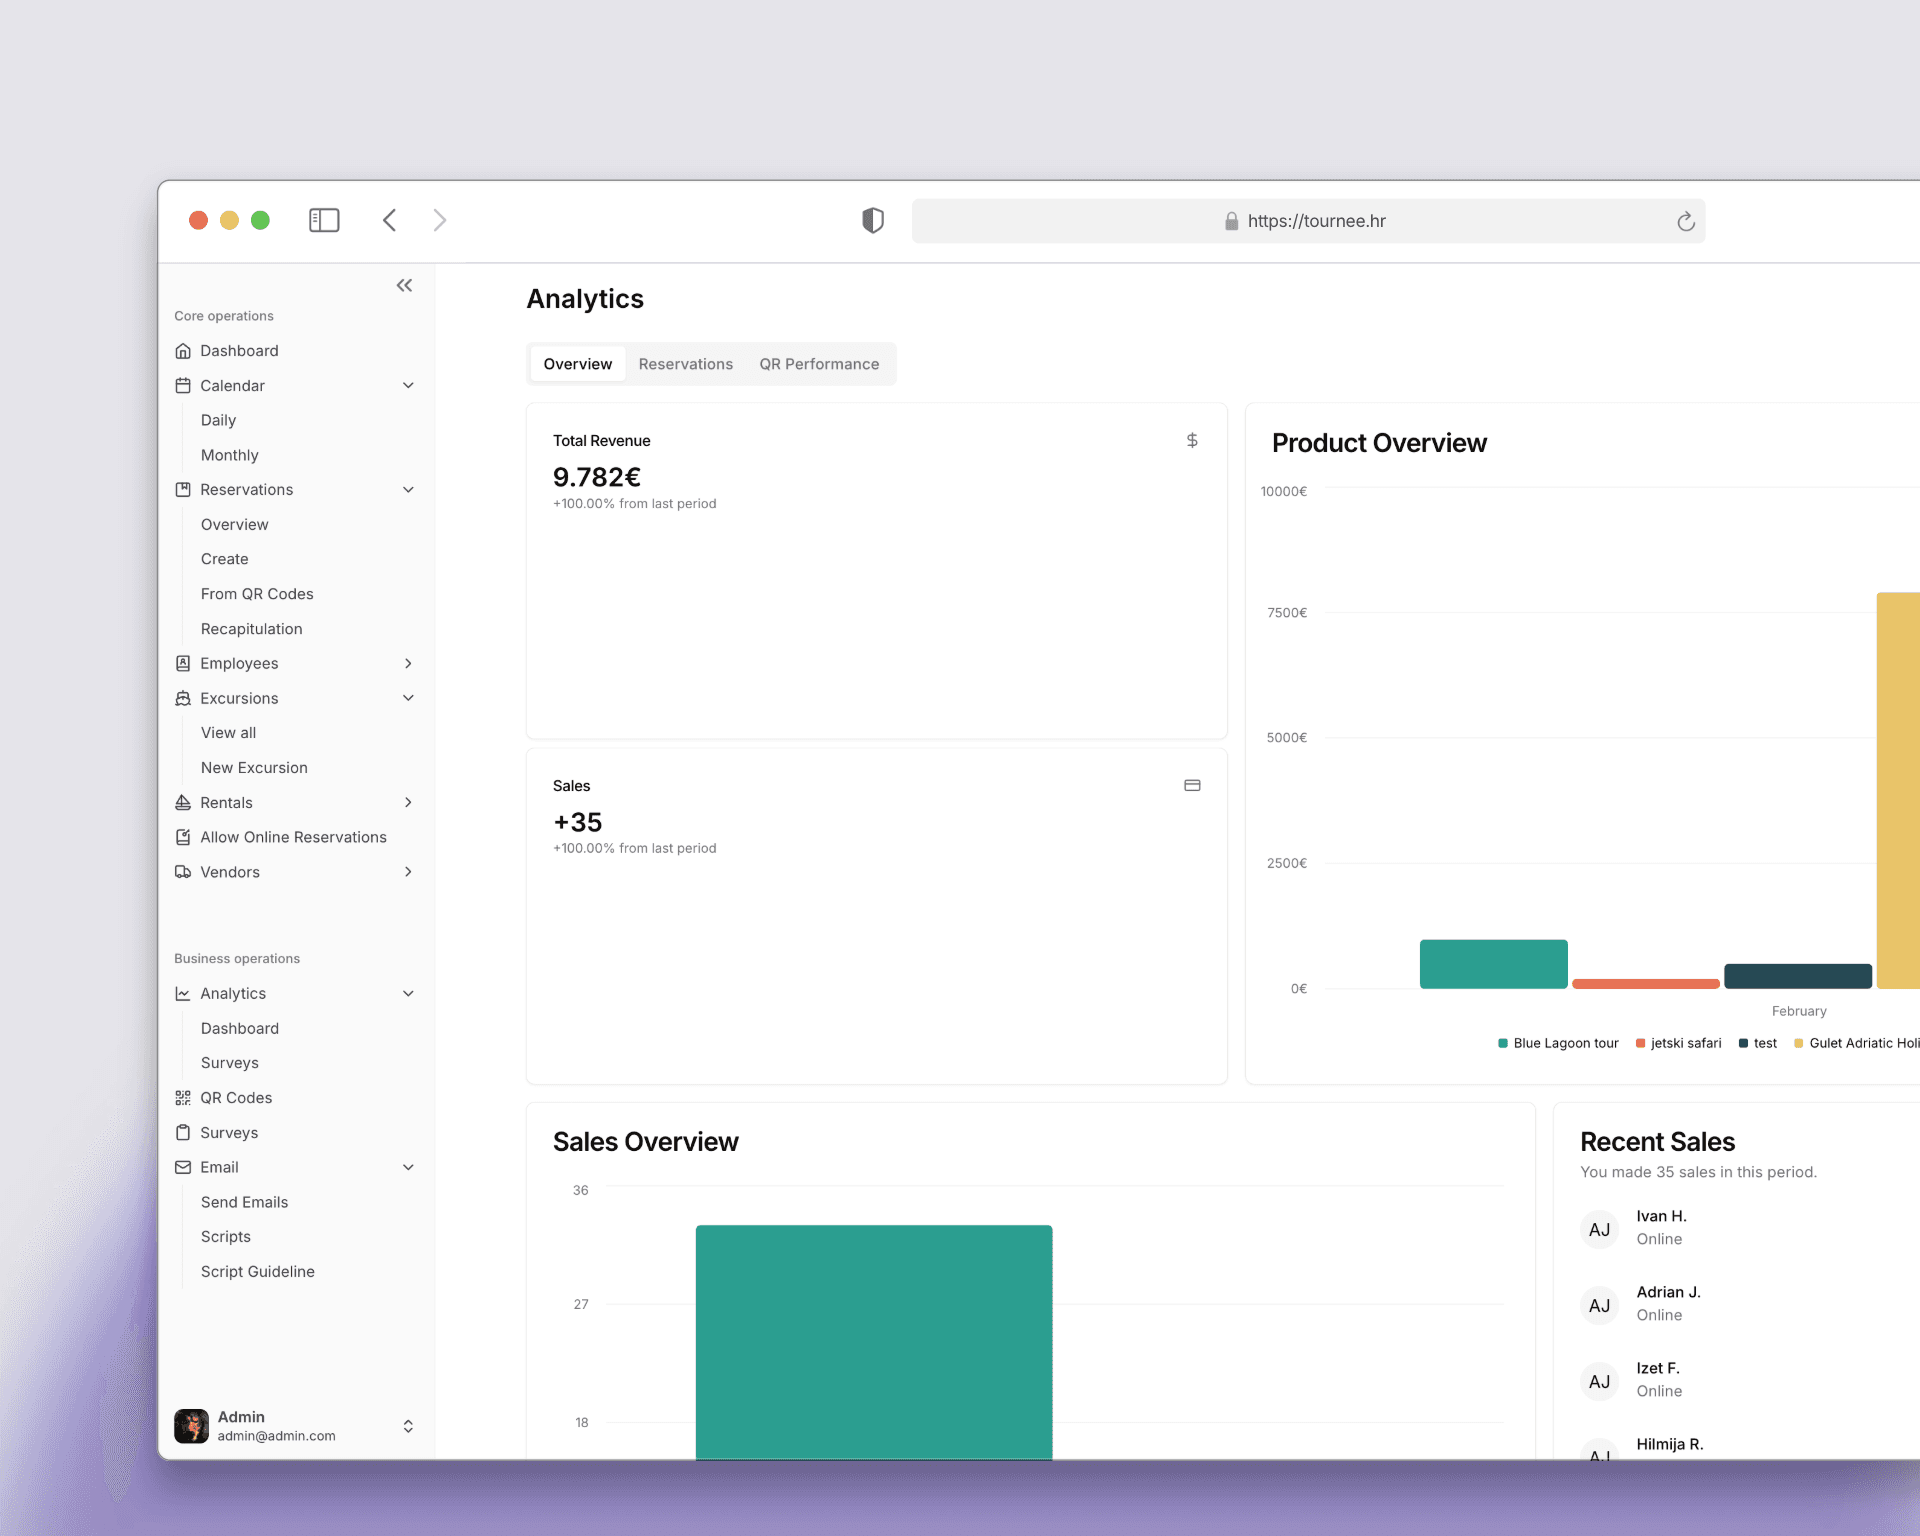The image size is (1920, 1536).
Task: Select the QR Codes icon under Business operations
Action: 183,1097
